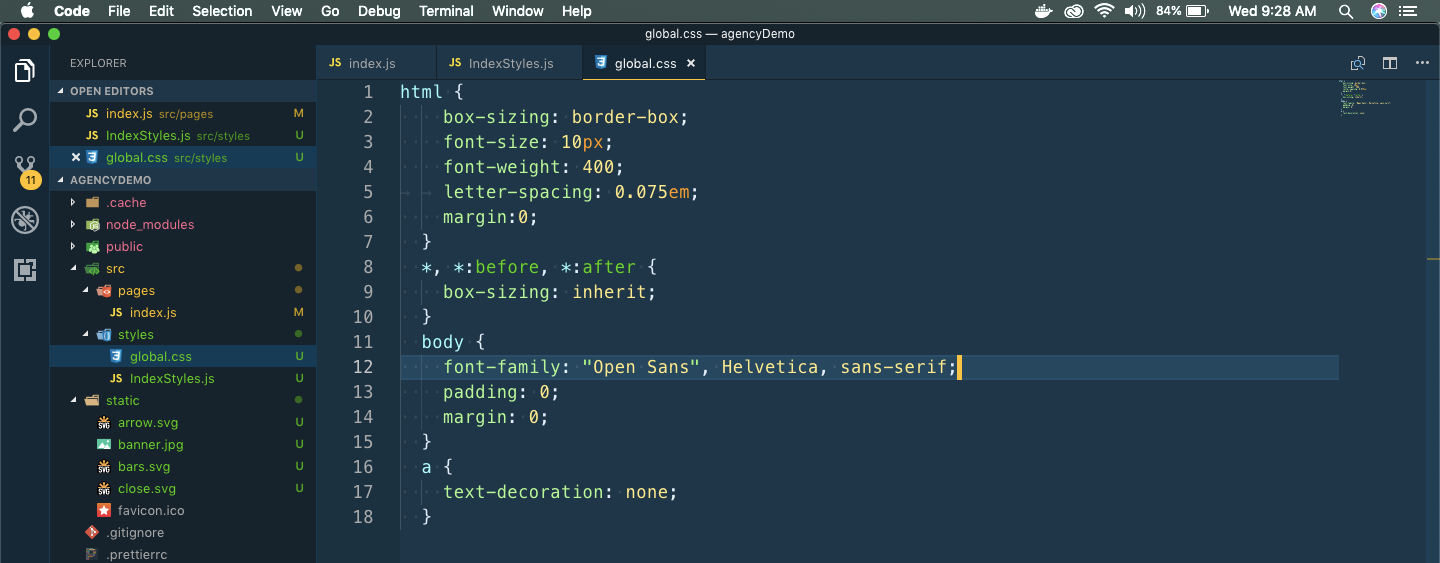This screenshot has height=563, width=1440.
Task: Open IndexStyles.js under styles folder
Action: pyautogui.click(x=183, y=378)
